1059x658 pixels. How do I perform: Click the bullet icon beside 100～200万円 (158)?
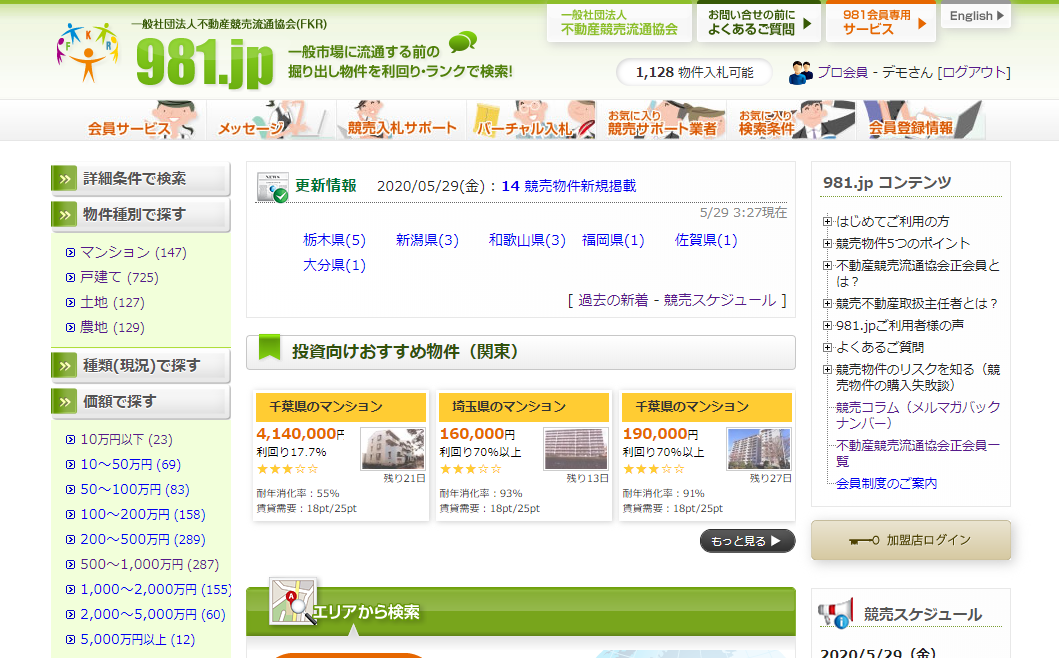[70, 515]
